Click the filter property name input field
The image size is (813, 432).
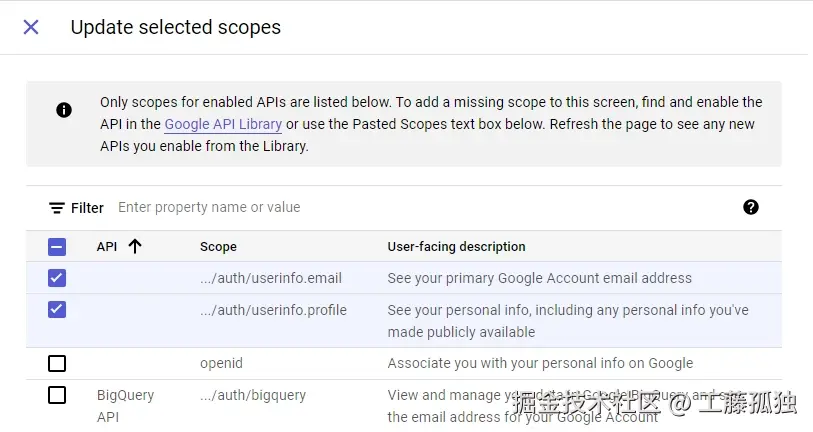click(400, 207)
